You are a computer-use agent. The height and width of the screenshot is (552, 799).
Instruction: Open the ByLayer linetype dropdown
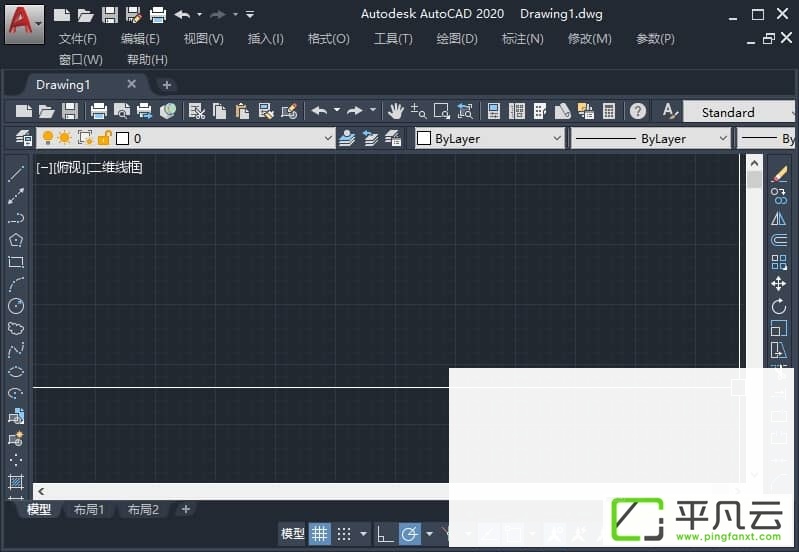[651, 138]
